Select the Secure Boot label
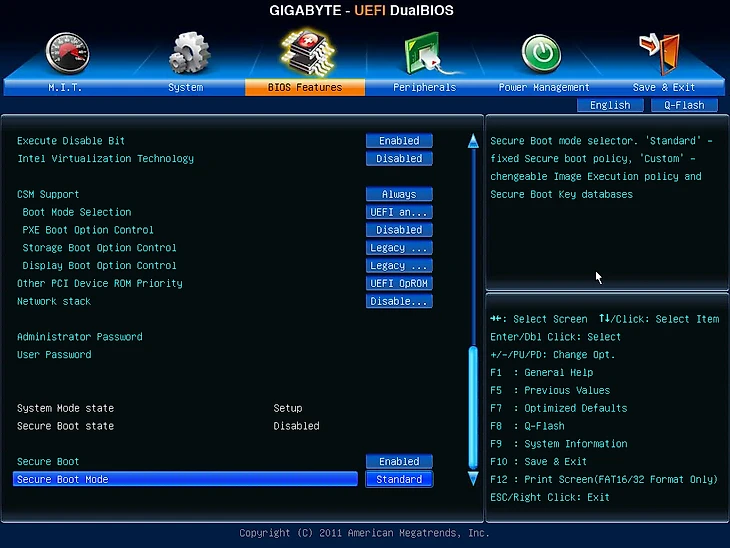This screenshot has height=548, width=730. click(x=48, y=461)
